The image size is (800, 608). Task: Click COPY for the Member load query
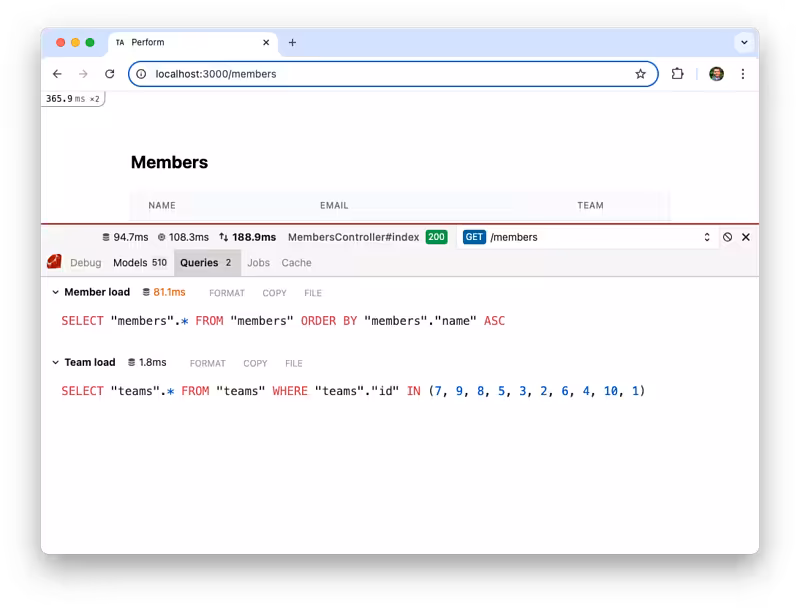pyautogui.click(x=274, y=293)
